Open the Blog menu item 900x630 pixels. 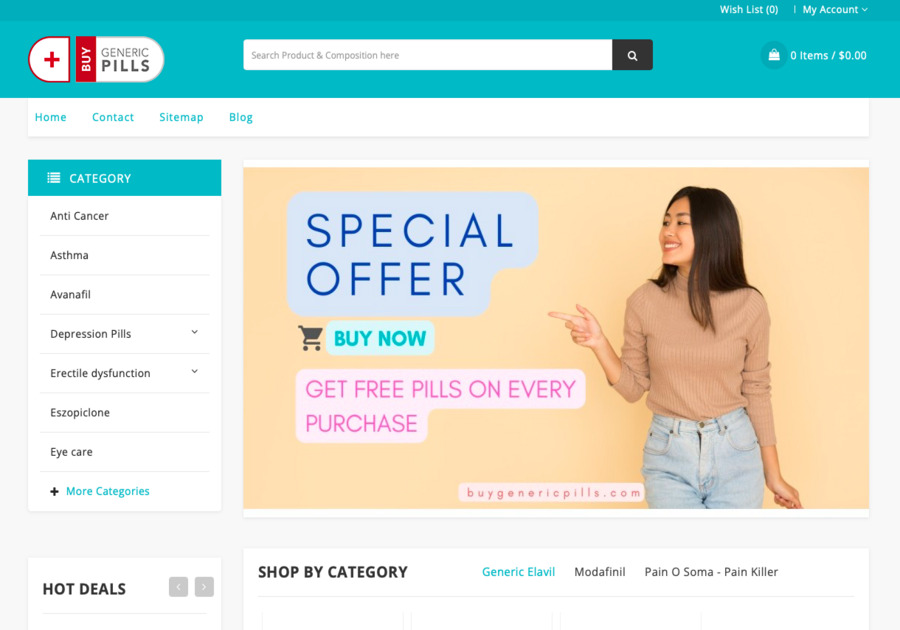click(x=240, y=117)
